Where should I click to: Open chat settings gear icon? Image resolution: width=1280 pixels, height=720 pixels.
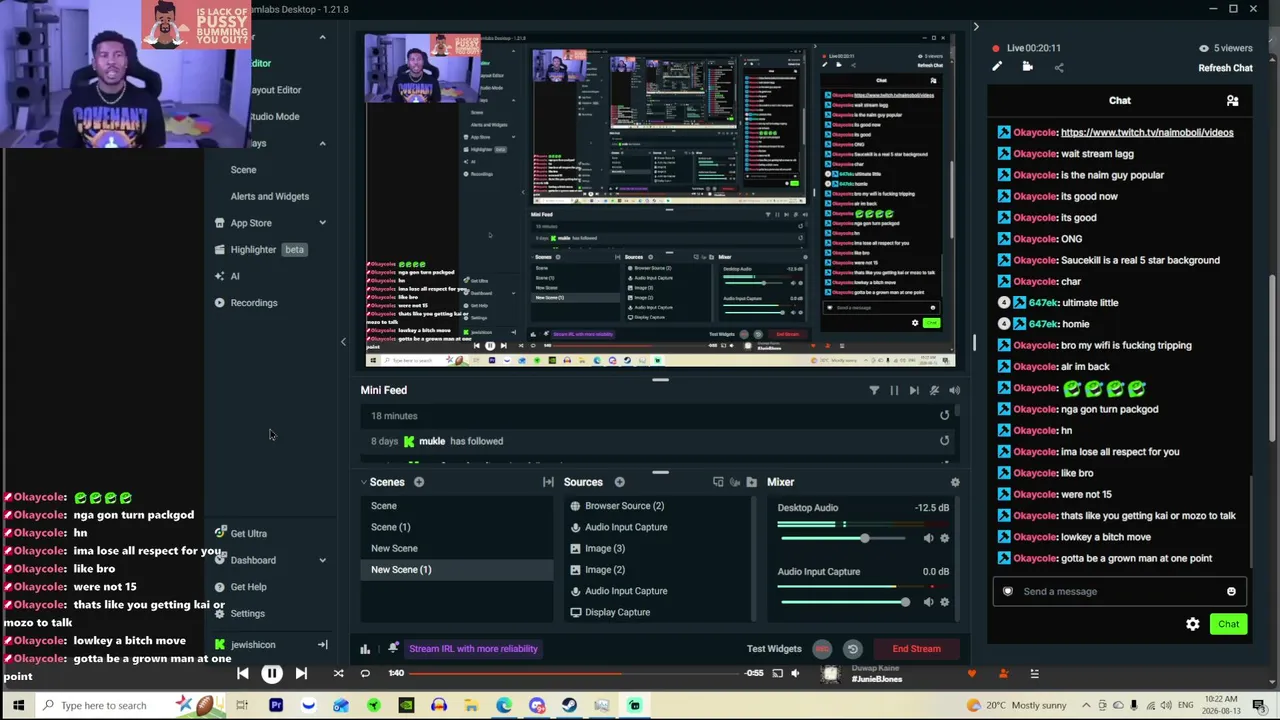(x=1193, y=624)
